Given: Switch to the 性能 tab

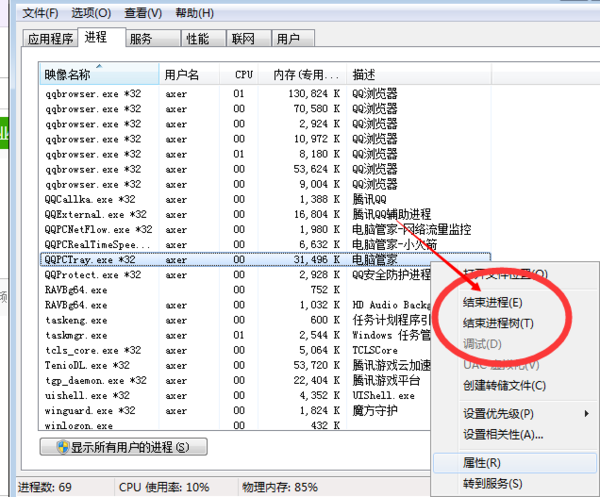Looking at the screenshot, I should 203,38.
